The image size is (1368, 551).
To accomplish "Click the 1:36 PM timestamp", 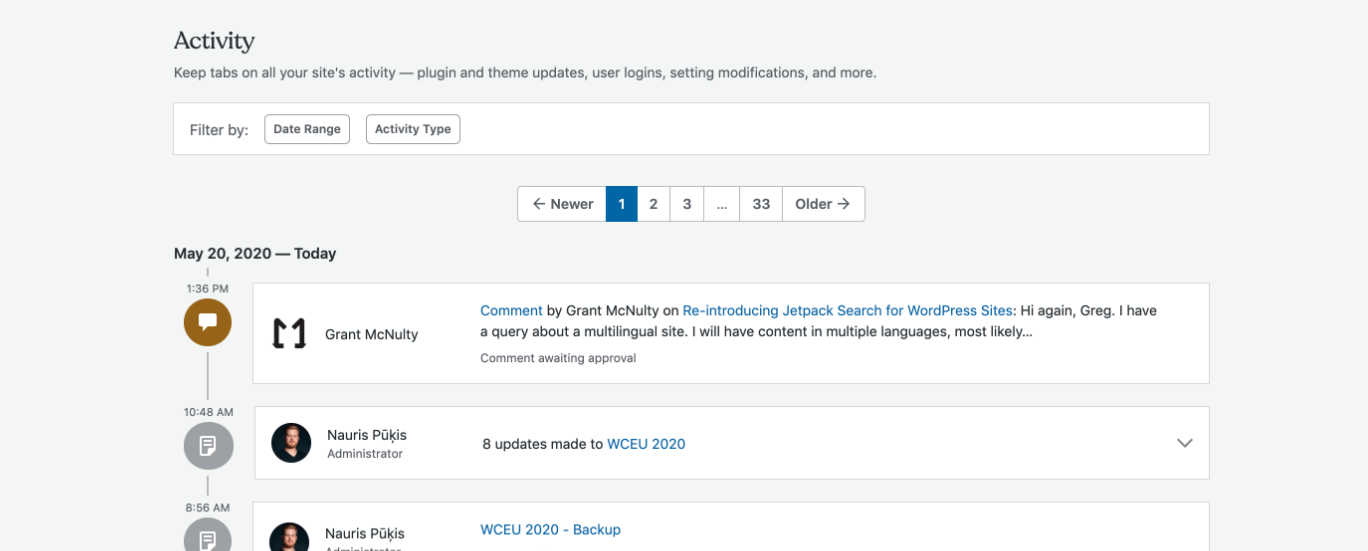I will coord(207,289).
